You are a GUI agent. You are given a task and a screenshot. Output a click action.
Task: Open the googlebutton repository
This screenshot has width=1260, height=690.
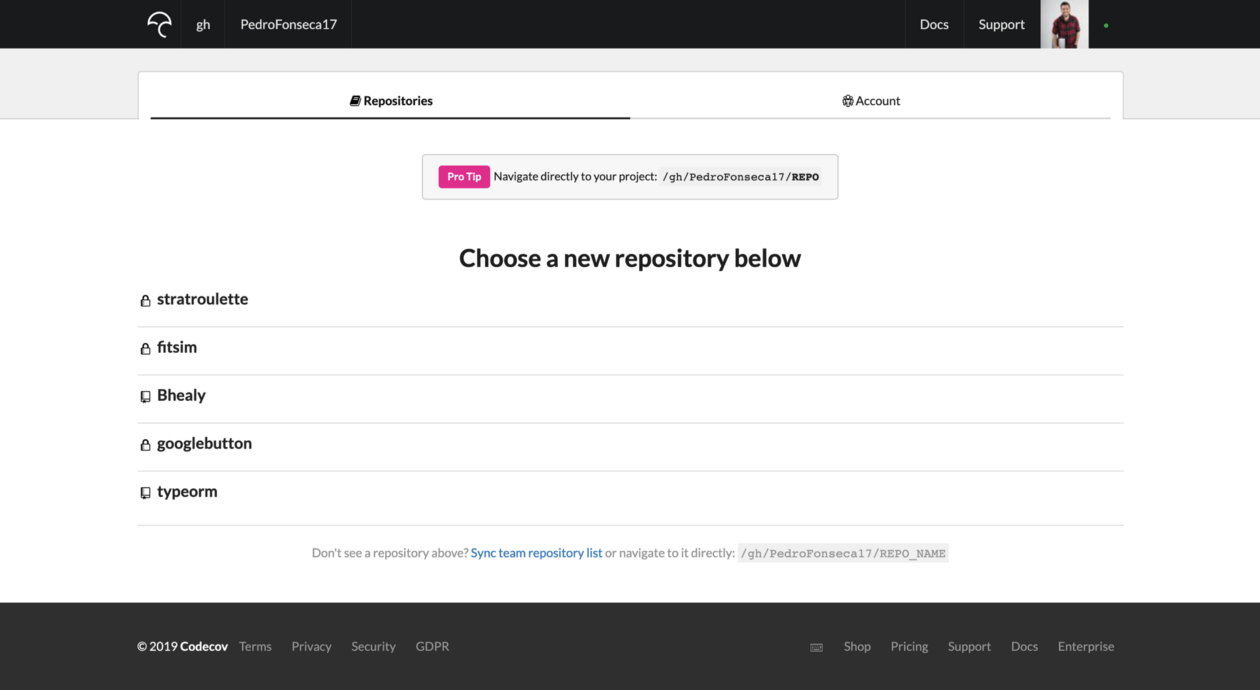tap(204, 443)
